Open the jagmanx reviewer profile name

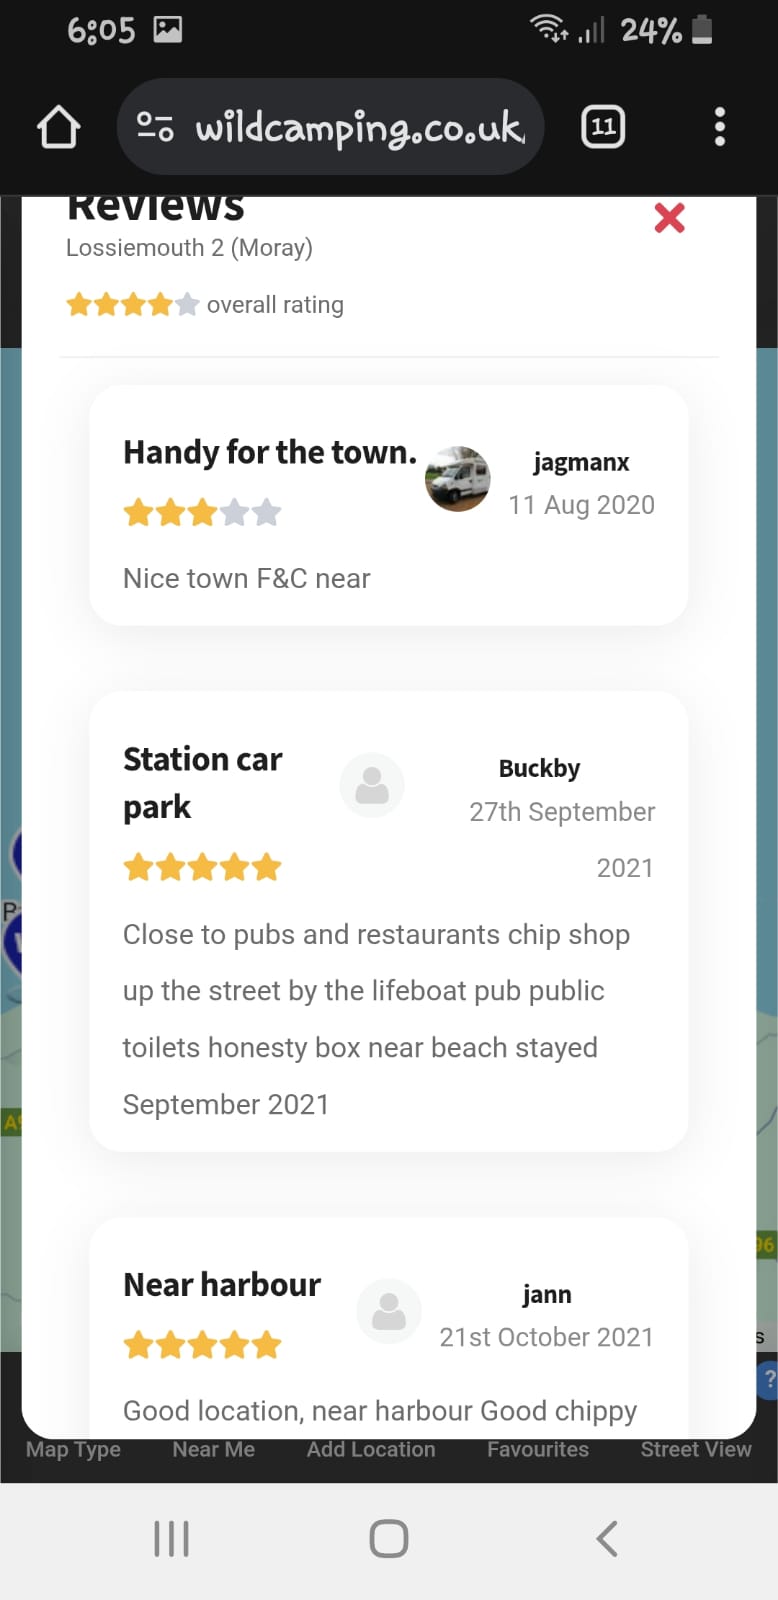[x=581, y=462]
